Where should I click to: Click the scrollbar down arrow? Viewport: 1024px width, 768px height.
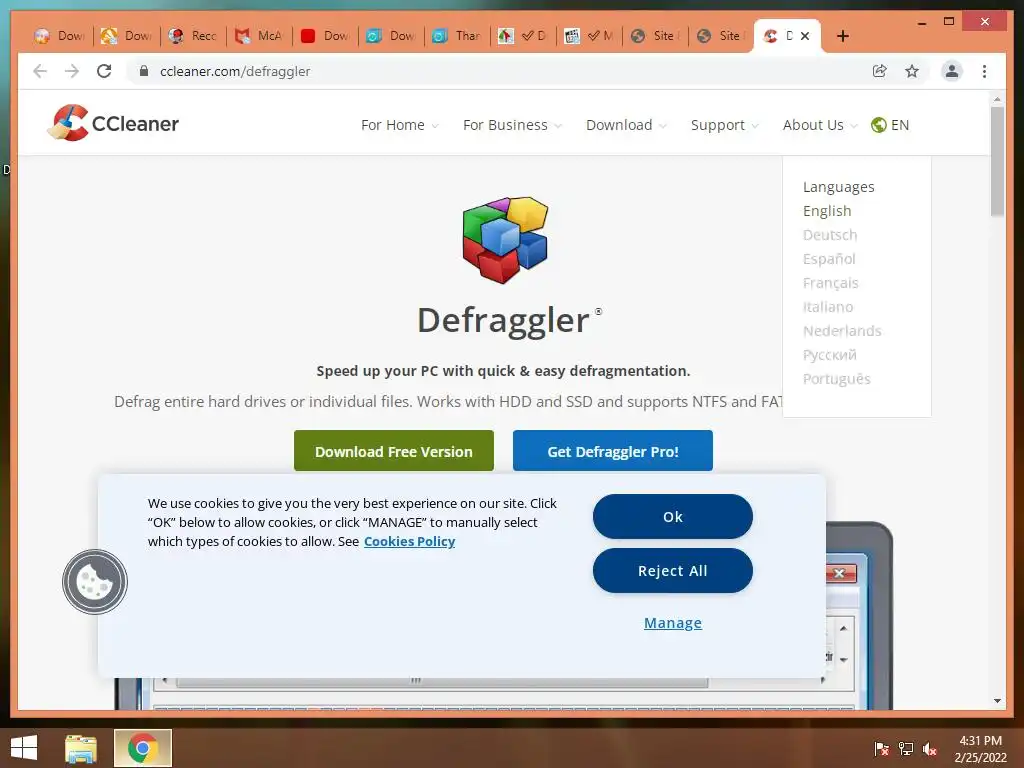coord(997,701)
